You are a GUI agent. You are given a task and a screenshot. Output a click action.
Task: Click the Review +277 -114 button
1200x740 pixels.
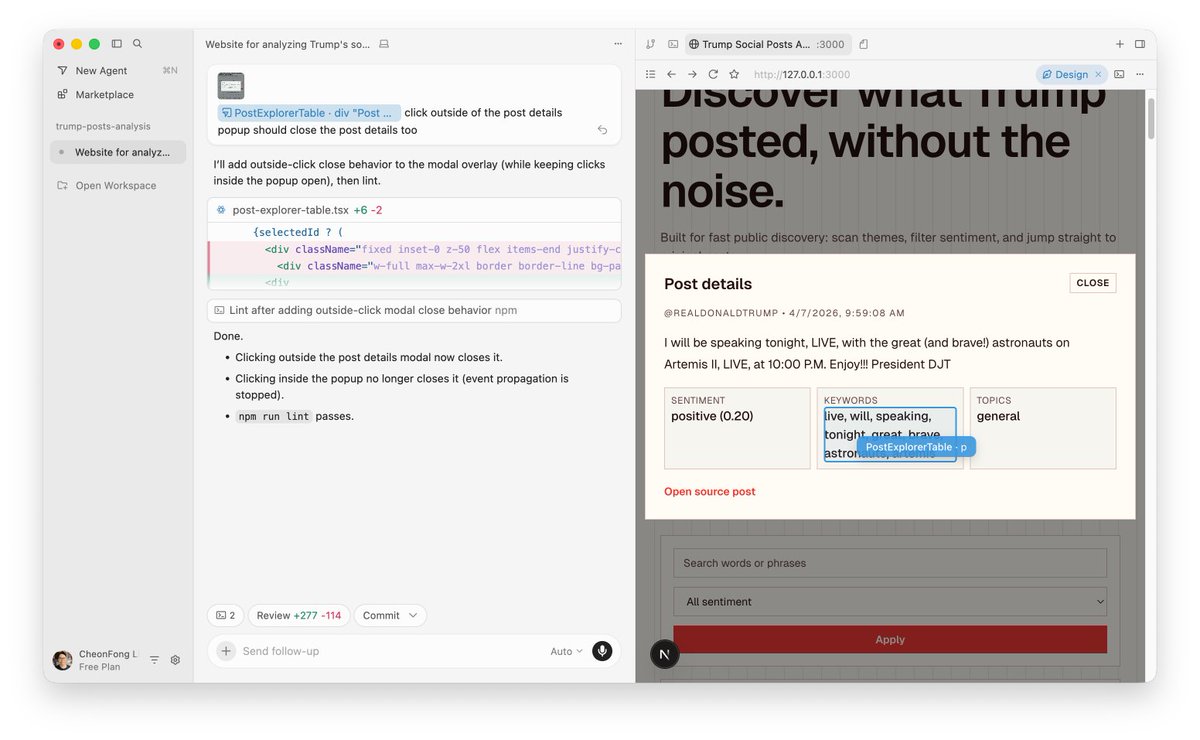(x=298, y=616)
